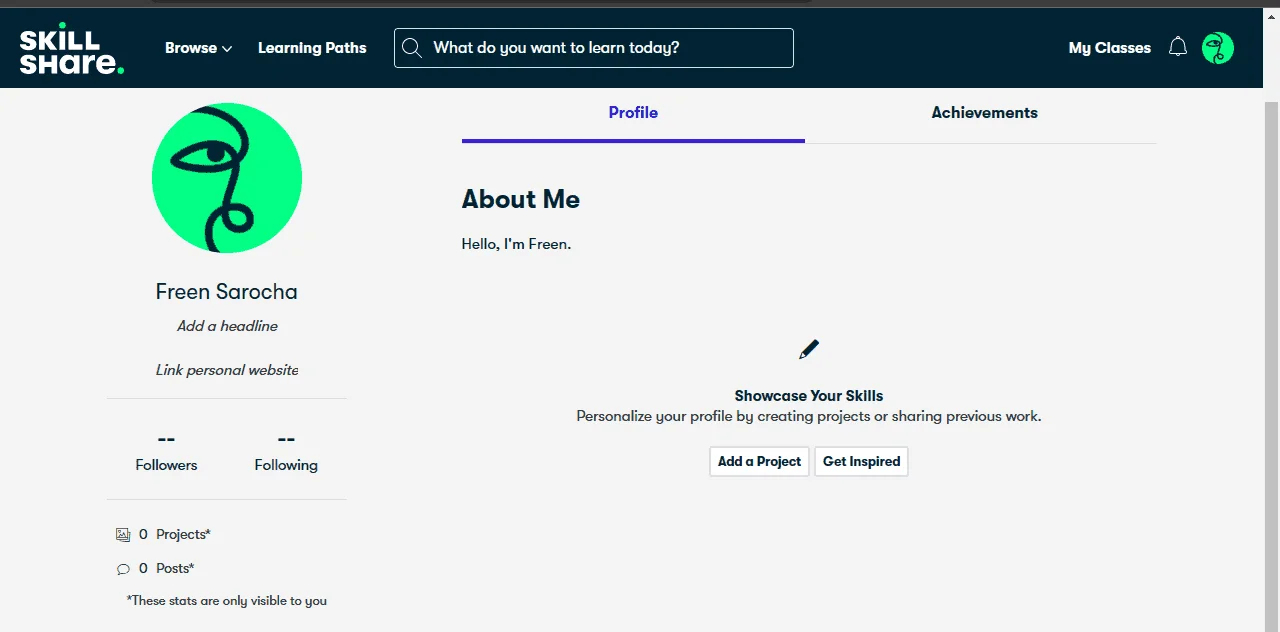The height and width of the screenshot is (632, 1280).
Task: Click the Skillshare logo
Action: point(72,48)
